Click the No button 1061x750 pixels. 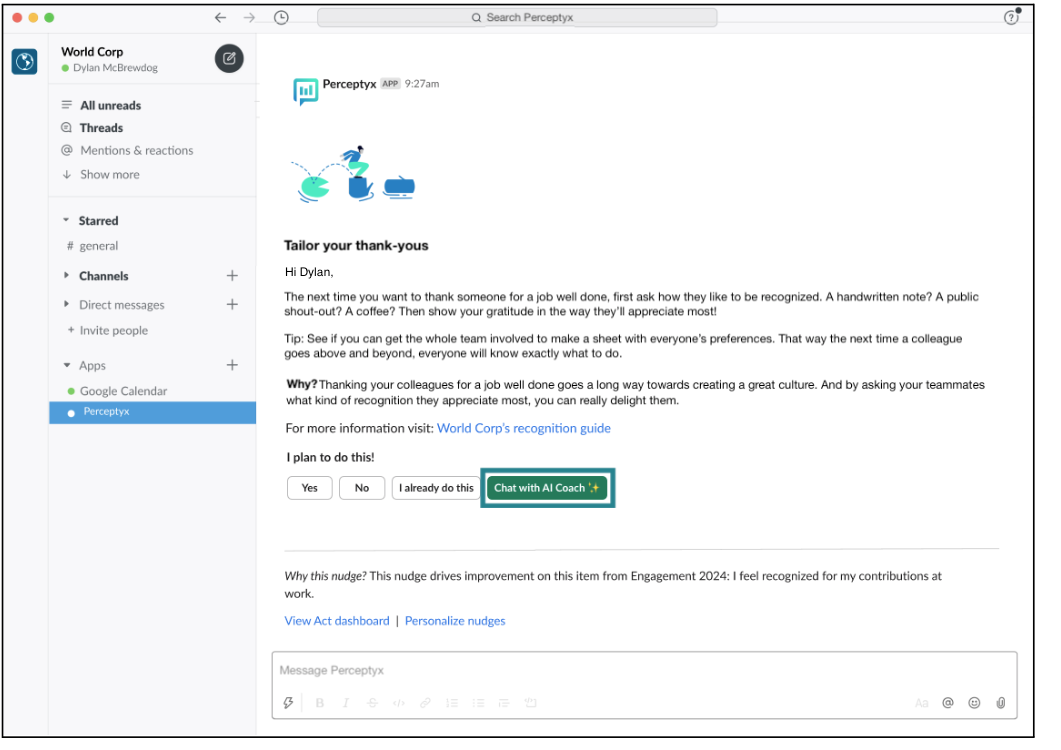pyautogui.click(x=362, y=488)
